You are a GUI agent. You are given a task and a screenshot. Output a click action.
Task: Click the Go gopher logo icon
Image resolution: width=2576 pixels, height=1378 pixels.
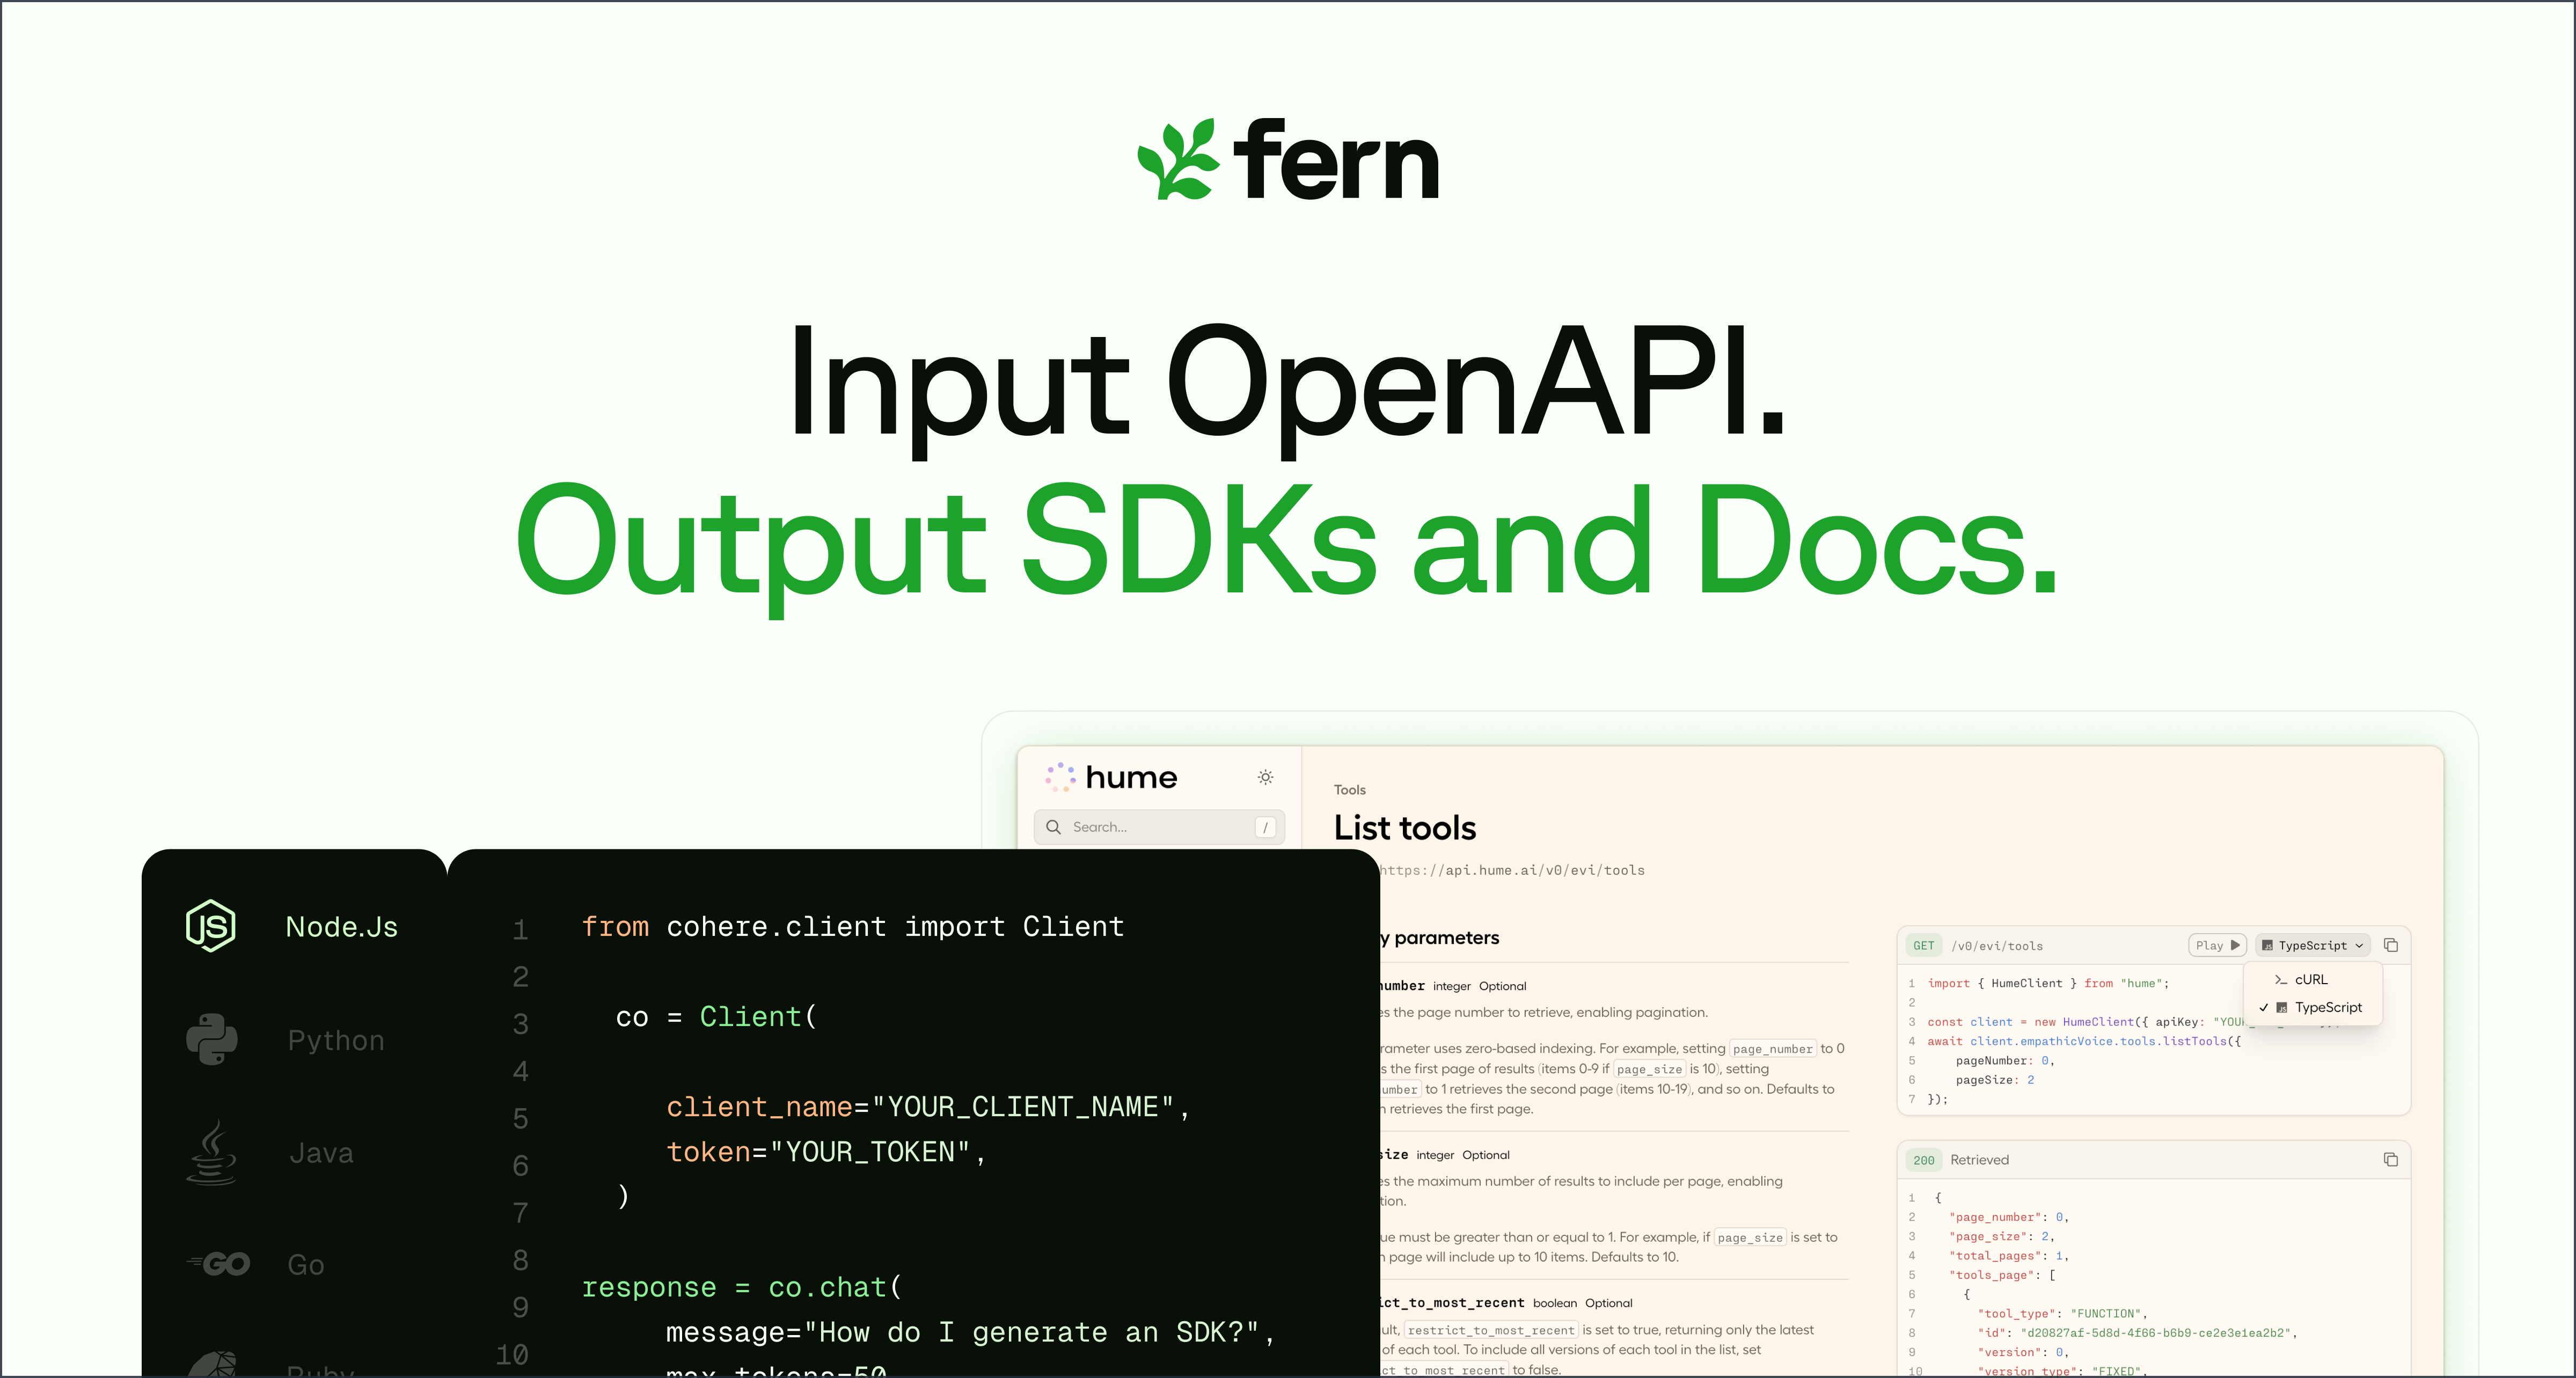pos(220,1265)
